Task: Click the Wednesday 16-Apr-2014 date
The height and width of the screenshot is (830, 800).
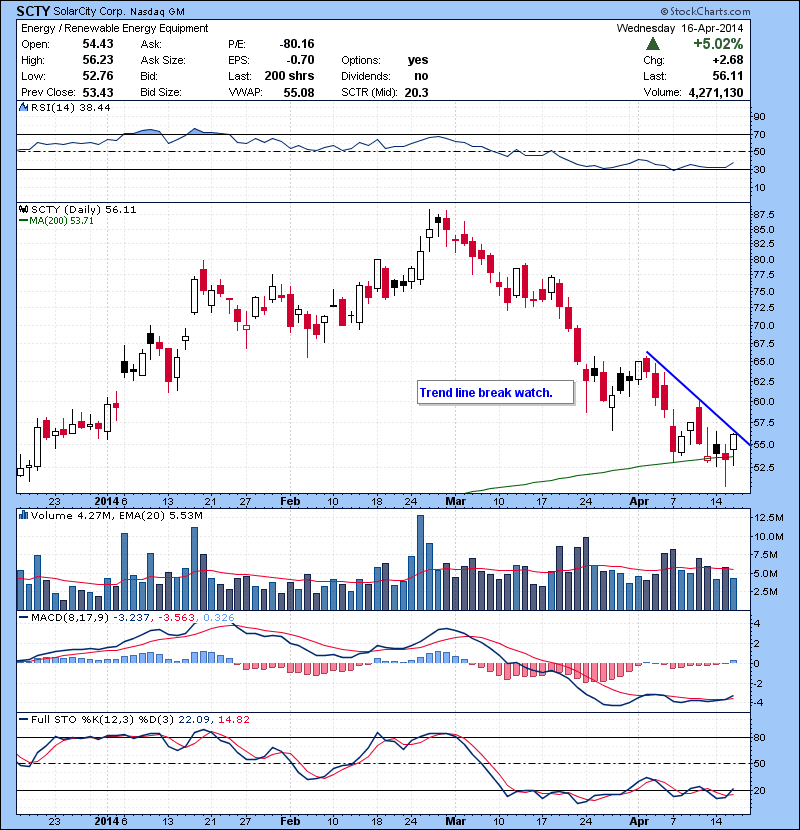Action: click(x=680, y=28)
